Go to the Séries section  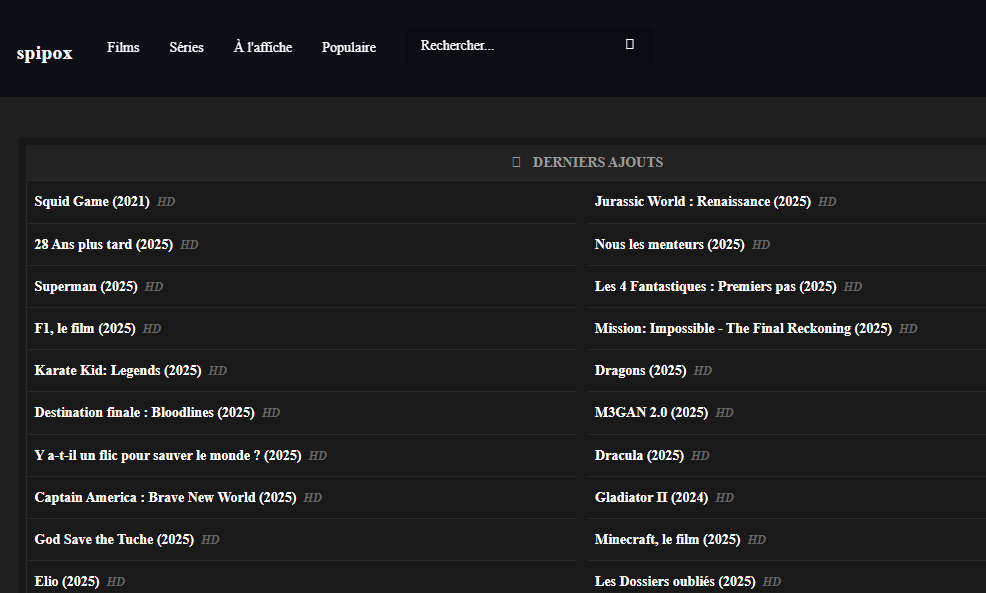pos(186,47)
